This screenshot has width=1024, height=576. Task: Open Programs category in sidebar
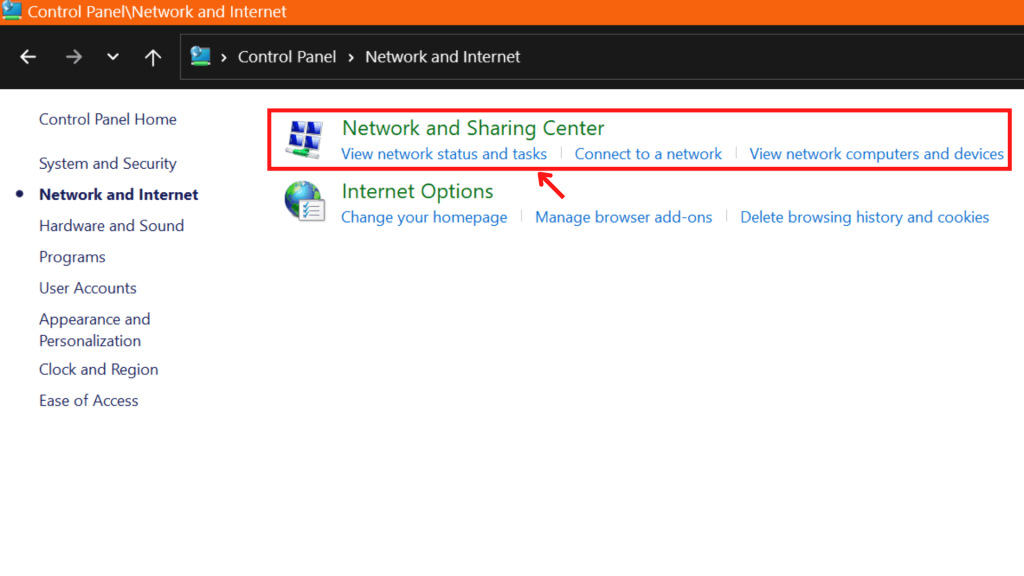pos(72,257)
